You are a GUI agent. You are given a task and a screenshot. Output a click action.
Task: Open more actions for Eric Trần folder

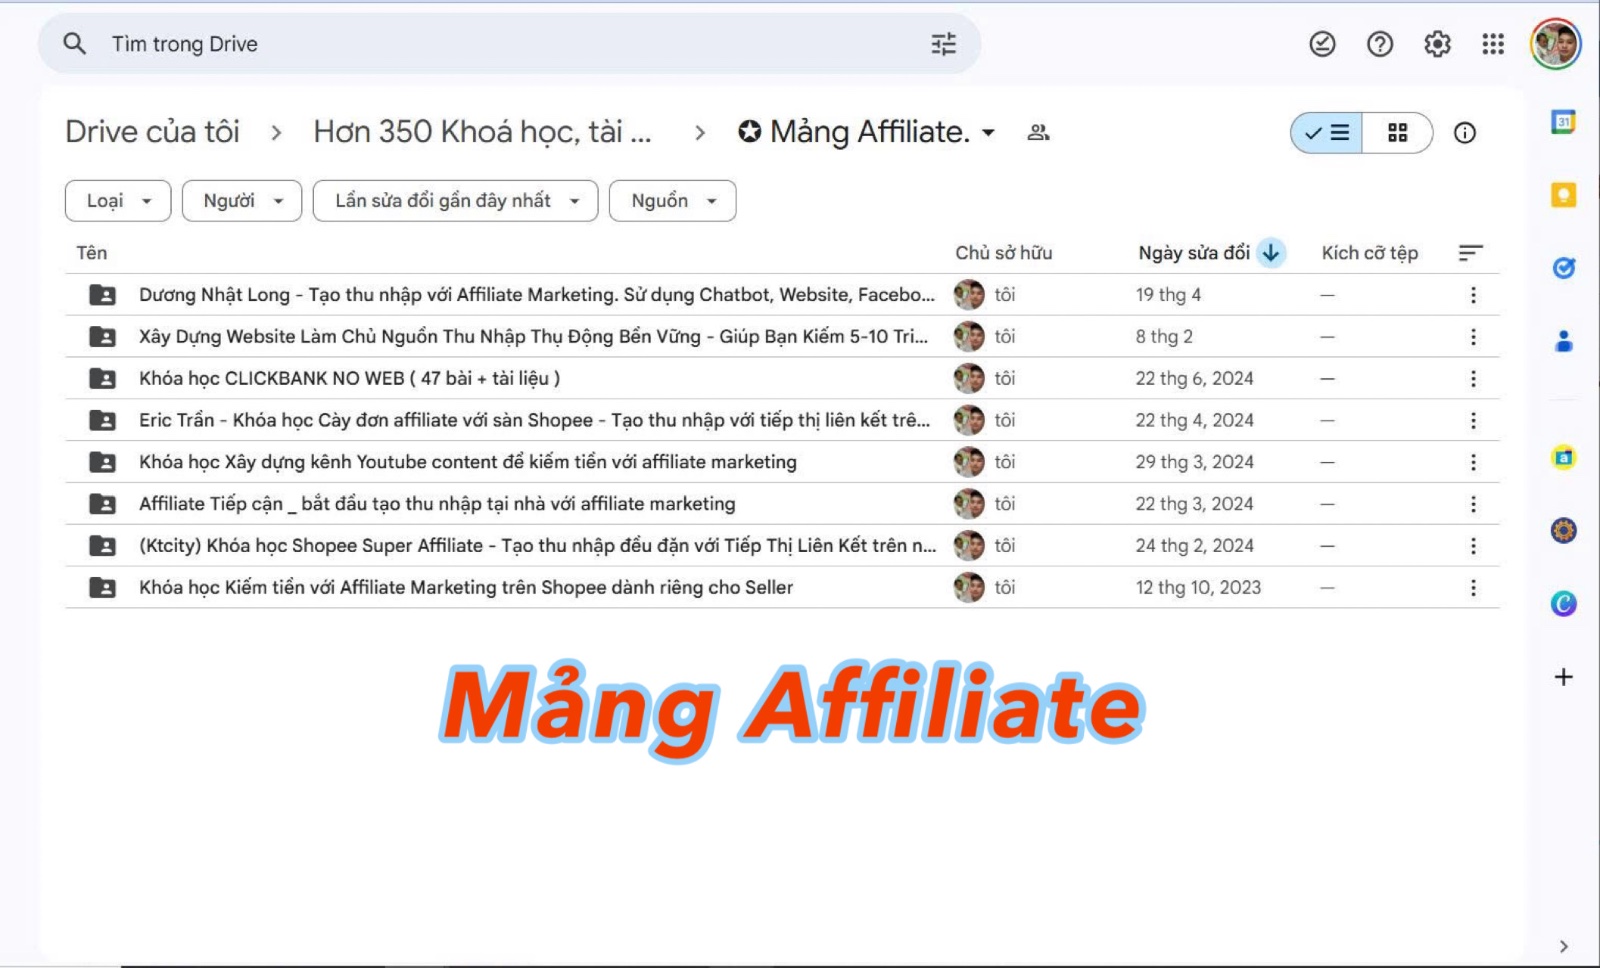click(1472, 421)
